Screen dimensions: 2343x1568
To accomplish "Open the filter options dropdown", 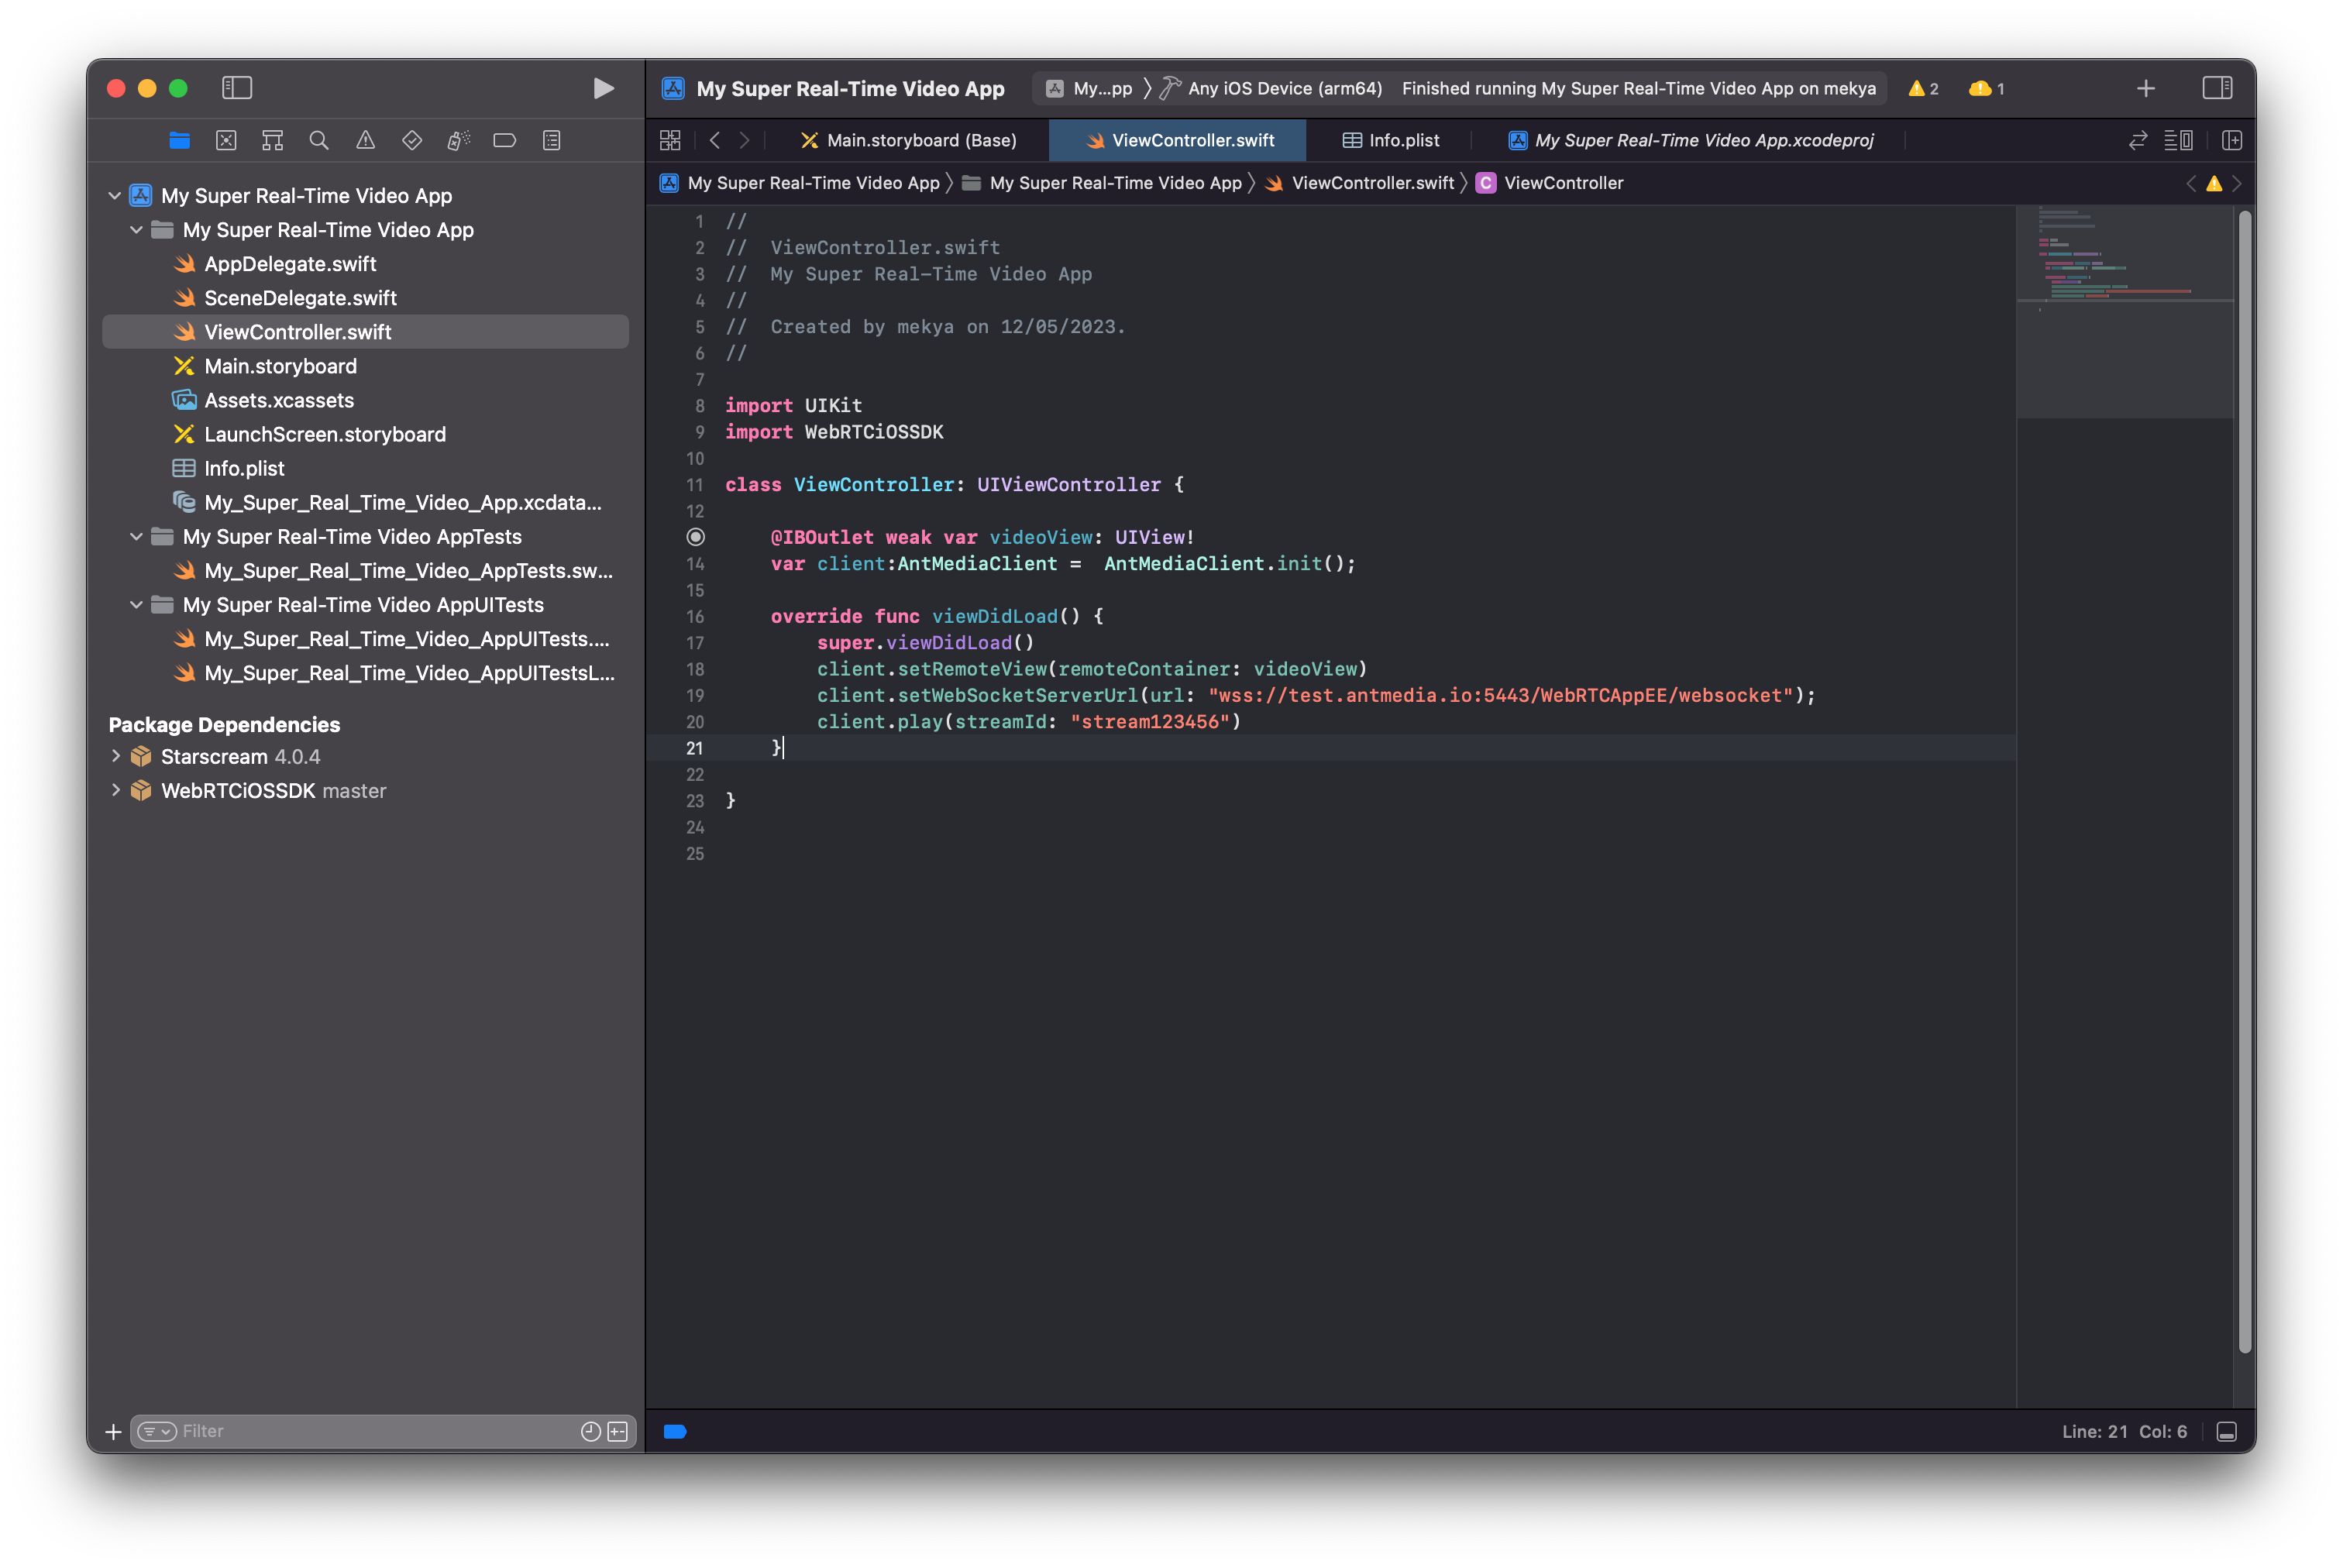I will click(x=157, y=1432).
